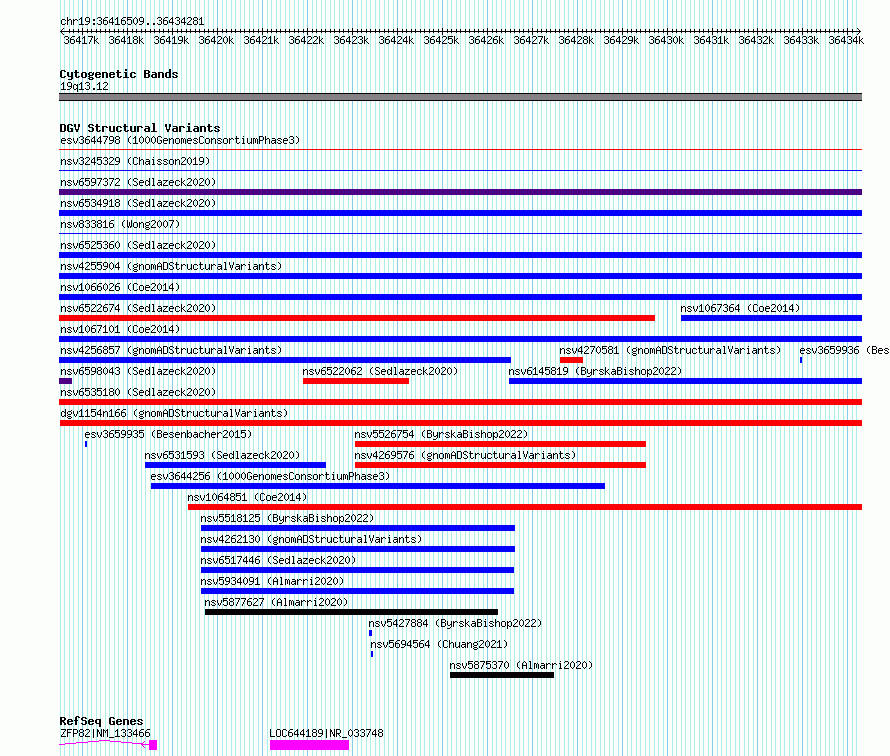Click nsv4262130 (gnomADStructuralVariants) label
The width and height of the screenshot is (890, 756).
coord(311,539)
